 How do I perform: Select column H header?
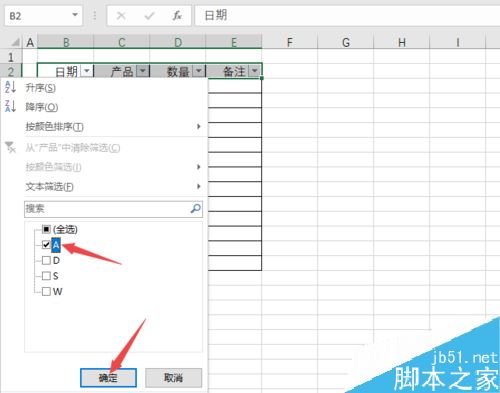(x=402, y=42)
